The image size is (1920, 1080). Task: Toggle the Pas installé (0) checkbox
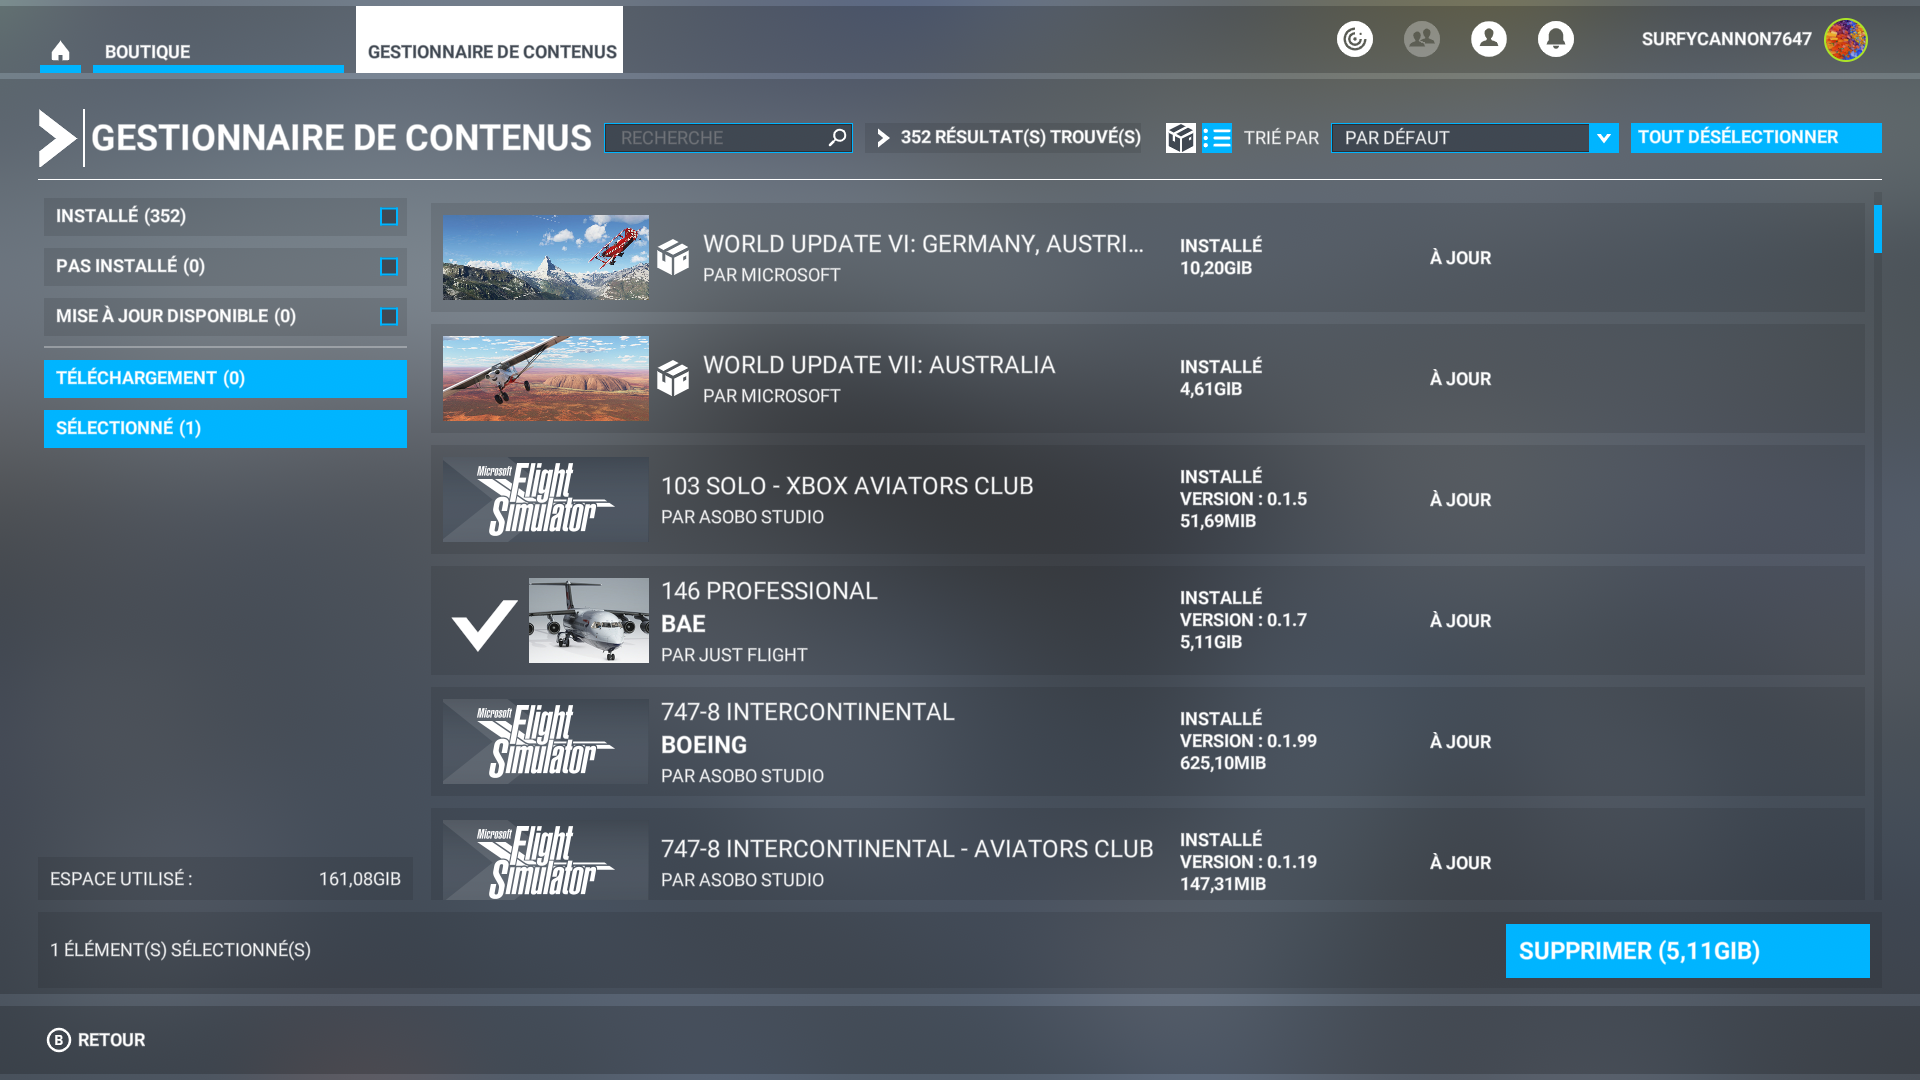point(389,267)
